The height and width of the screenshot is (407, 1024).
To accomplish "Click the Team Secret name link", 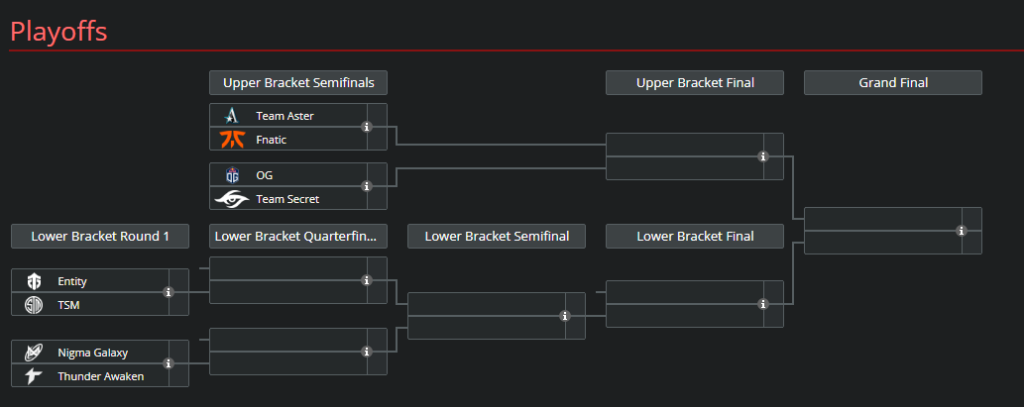I will 287,199.
